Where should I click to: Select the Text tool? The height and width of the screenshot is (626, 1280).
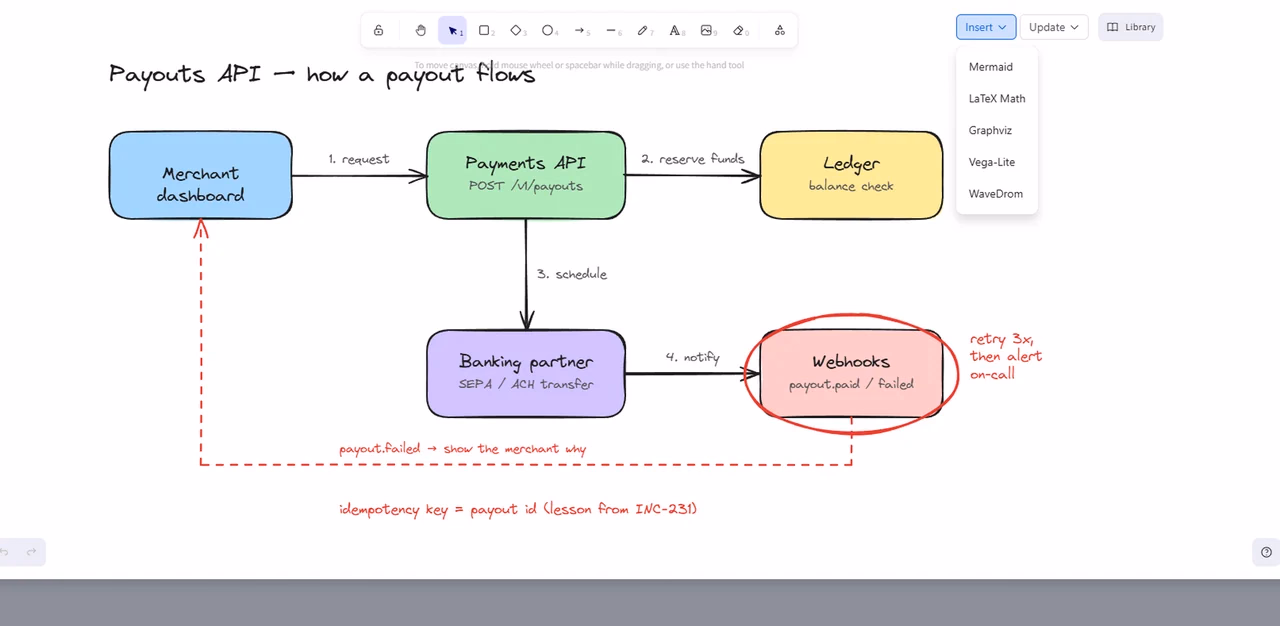point(676,31)
